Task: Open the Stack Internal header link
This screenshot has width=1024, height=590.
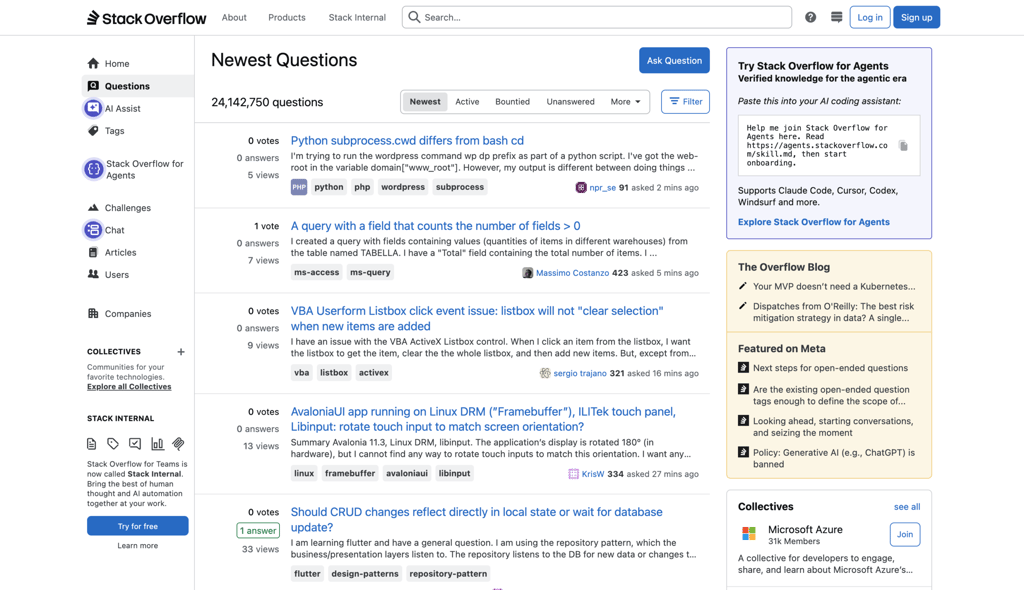Action: click(x=357, y=18)
